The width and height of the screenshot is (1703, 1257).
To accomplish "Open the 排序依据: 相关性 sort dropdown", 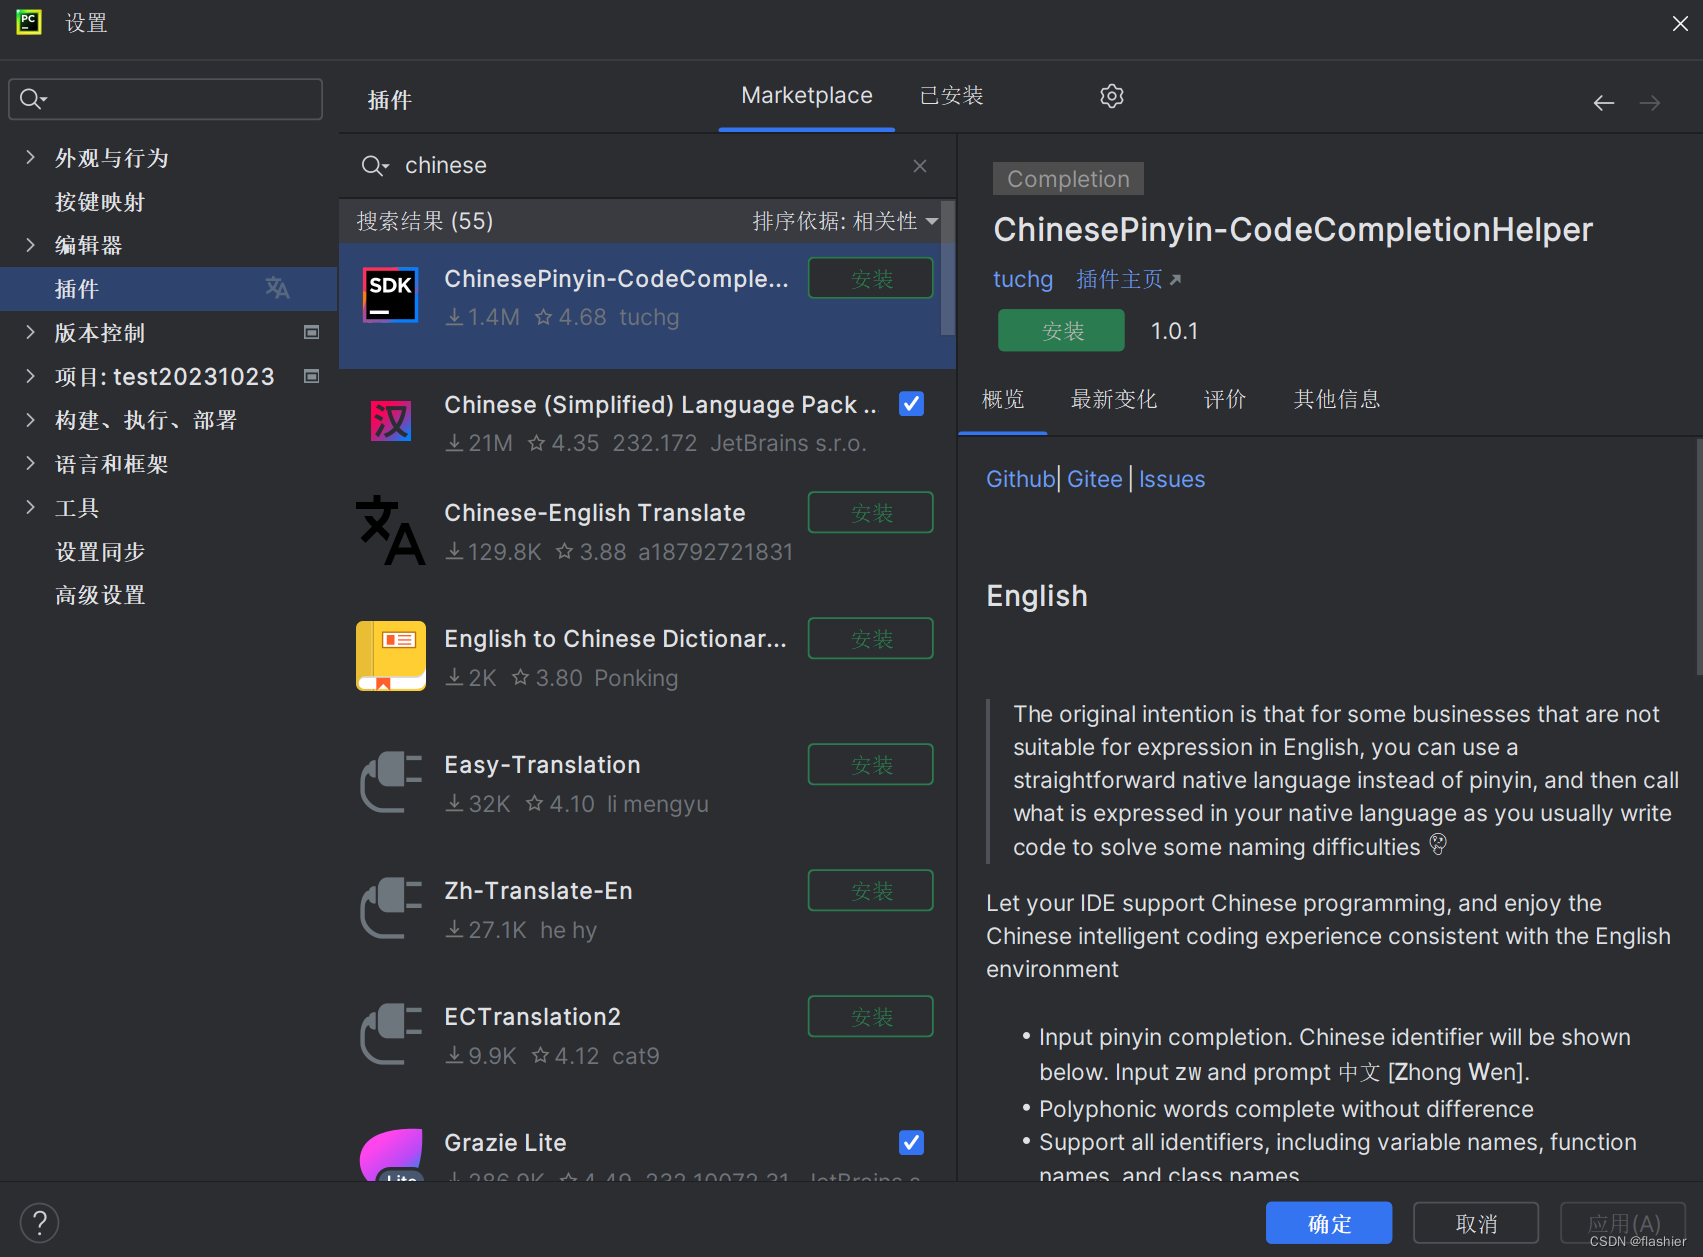I will click(x=845, y=221).
